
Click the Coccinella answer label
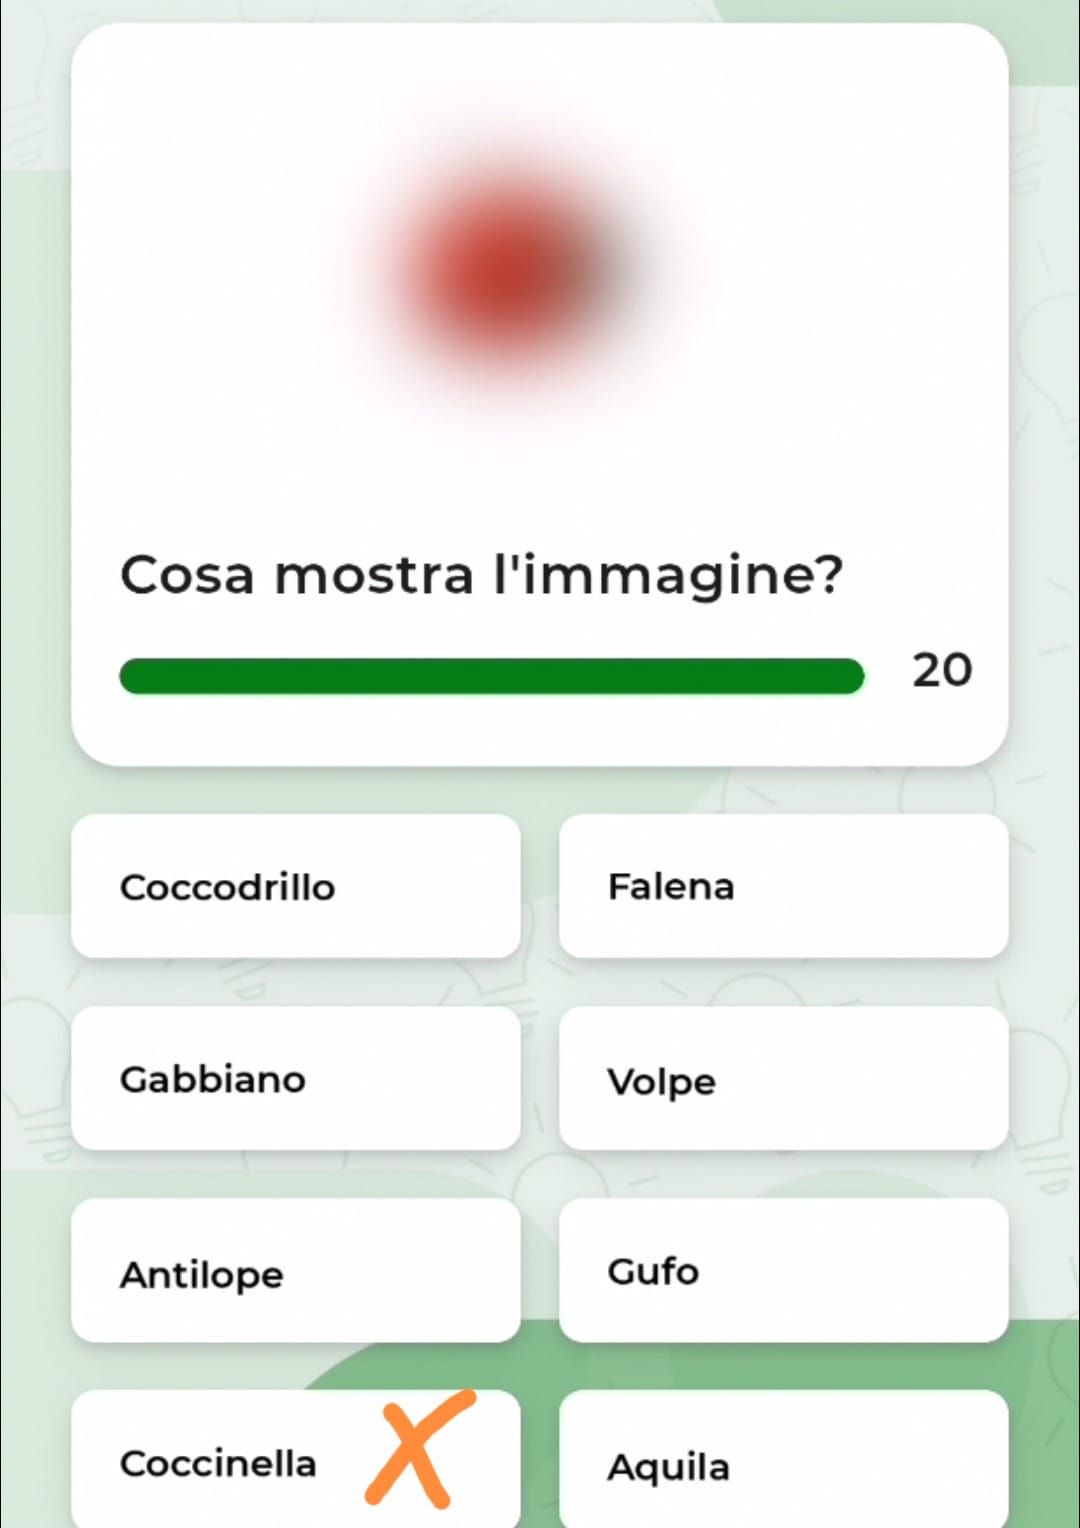point(218,1463)
